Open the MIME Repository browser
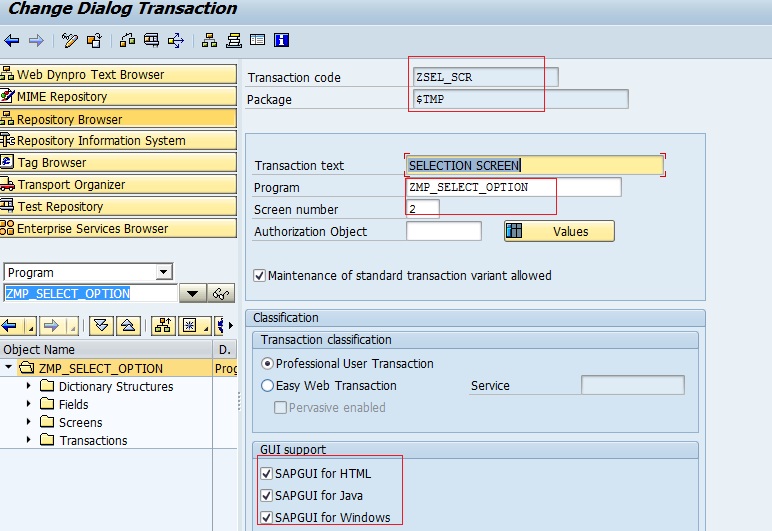Image resolution: width=772 pixels, height=531 pixels. [x=118, y=96]
